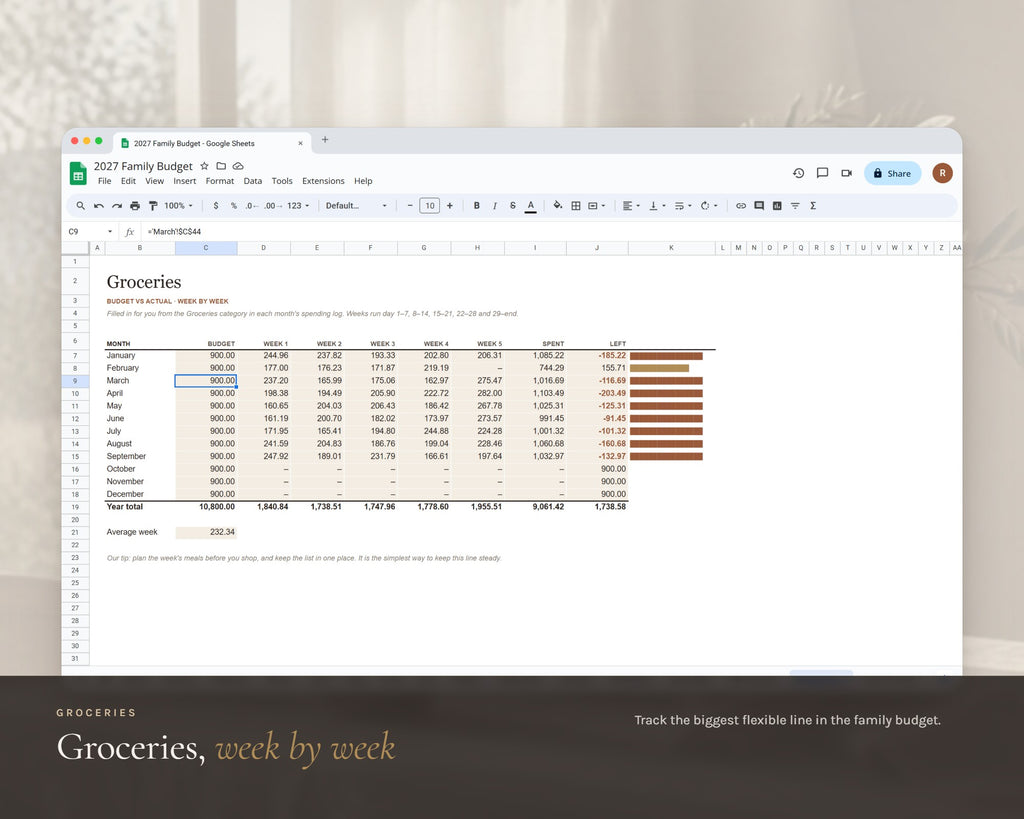1024x819 pixels.
Task: Open the merge cells dropdown
Action: point(596,206)
